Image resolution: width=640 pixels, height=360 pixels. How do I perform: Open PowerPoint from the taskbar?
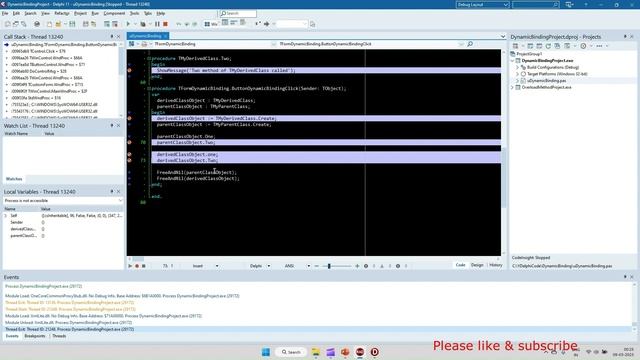coord(345,352)
